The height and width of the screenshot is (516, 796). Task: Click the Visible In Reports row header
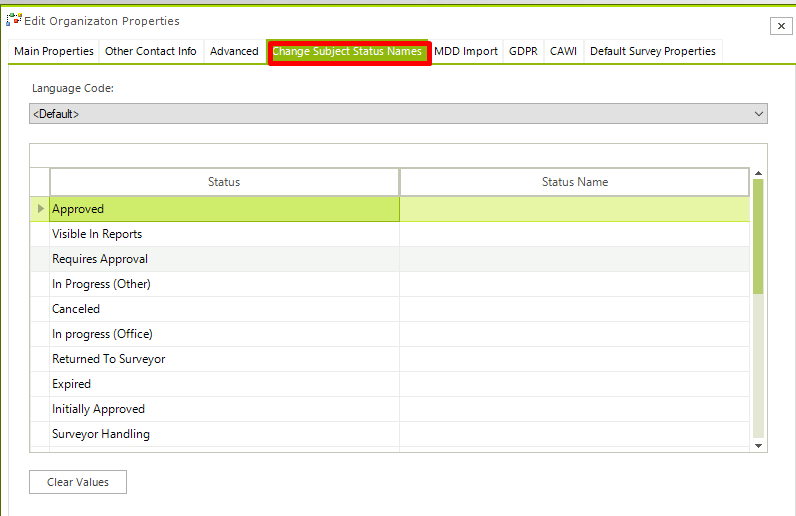(40, 234)
